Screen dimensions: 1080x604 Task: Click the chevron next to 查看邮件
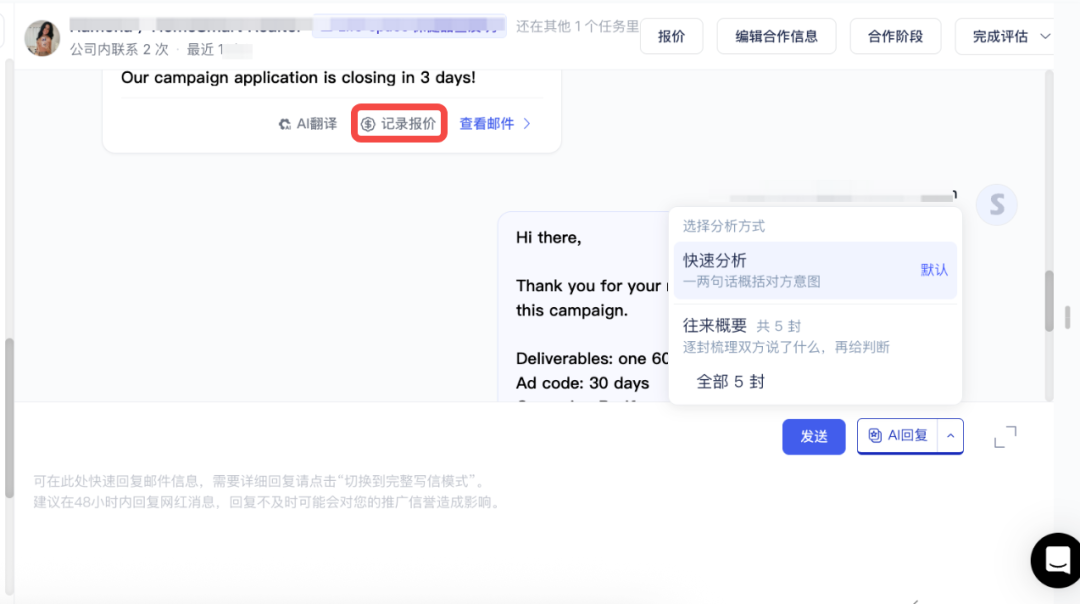527,124
